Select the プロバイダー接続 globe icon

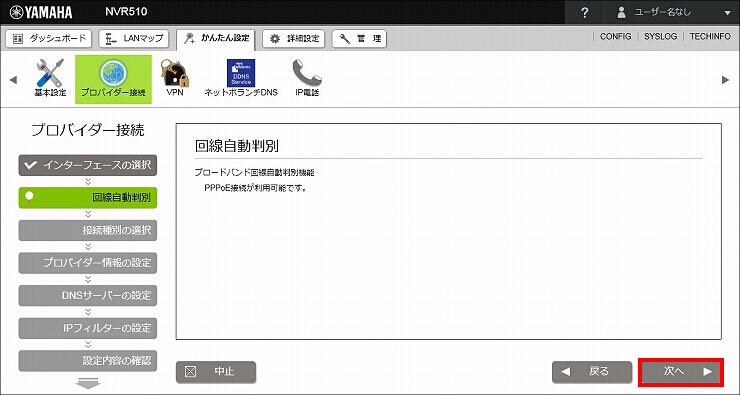[113, 79]
